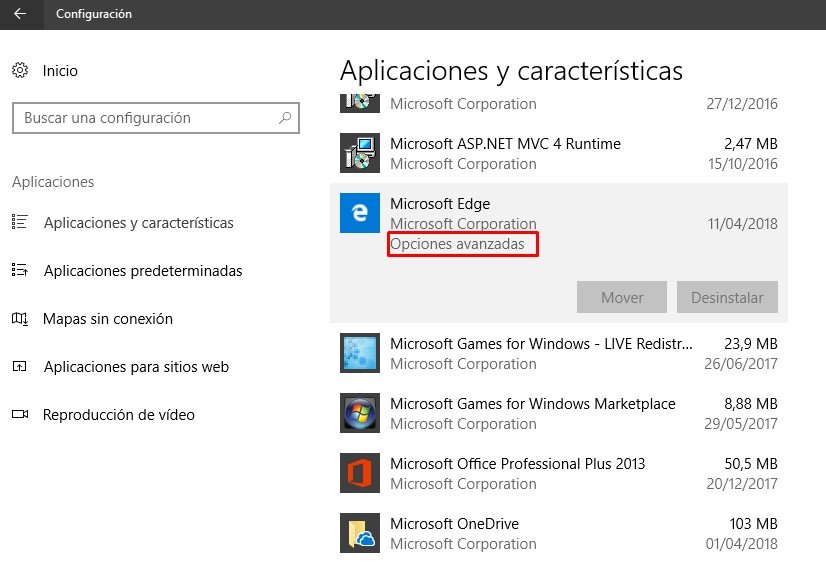This screenshot has height=562, width=826.
Task: Click the Aplicaciones para sitios web icon
Action: (20, 366)
